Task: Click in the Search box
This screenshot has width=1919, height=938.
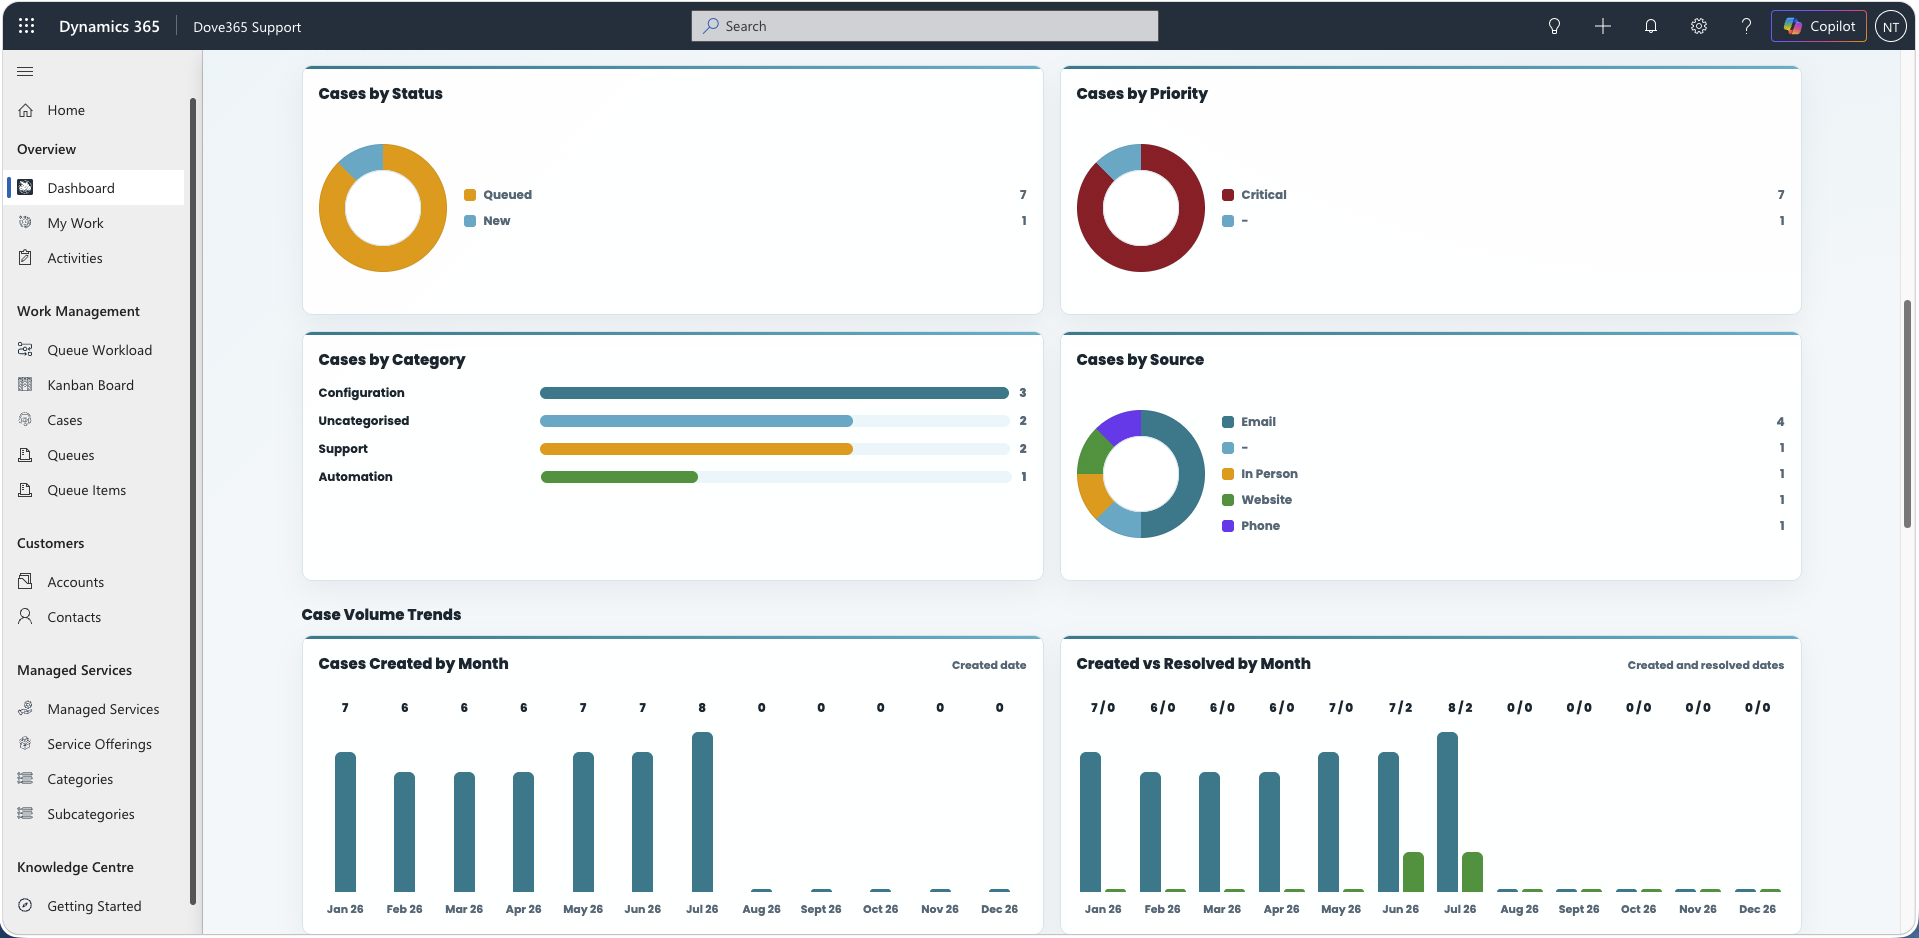Action: point(924,26)
